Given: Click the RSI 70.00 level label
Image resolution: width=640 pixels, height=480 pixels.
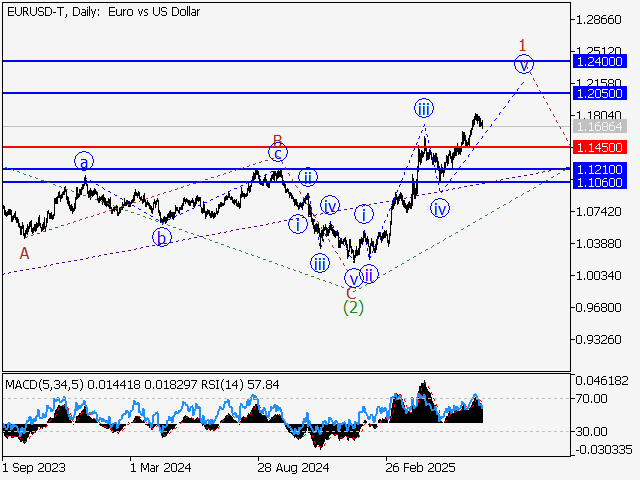Looking at the screenshot, I should 593,398.
